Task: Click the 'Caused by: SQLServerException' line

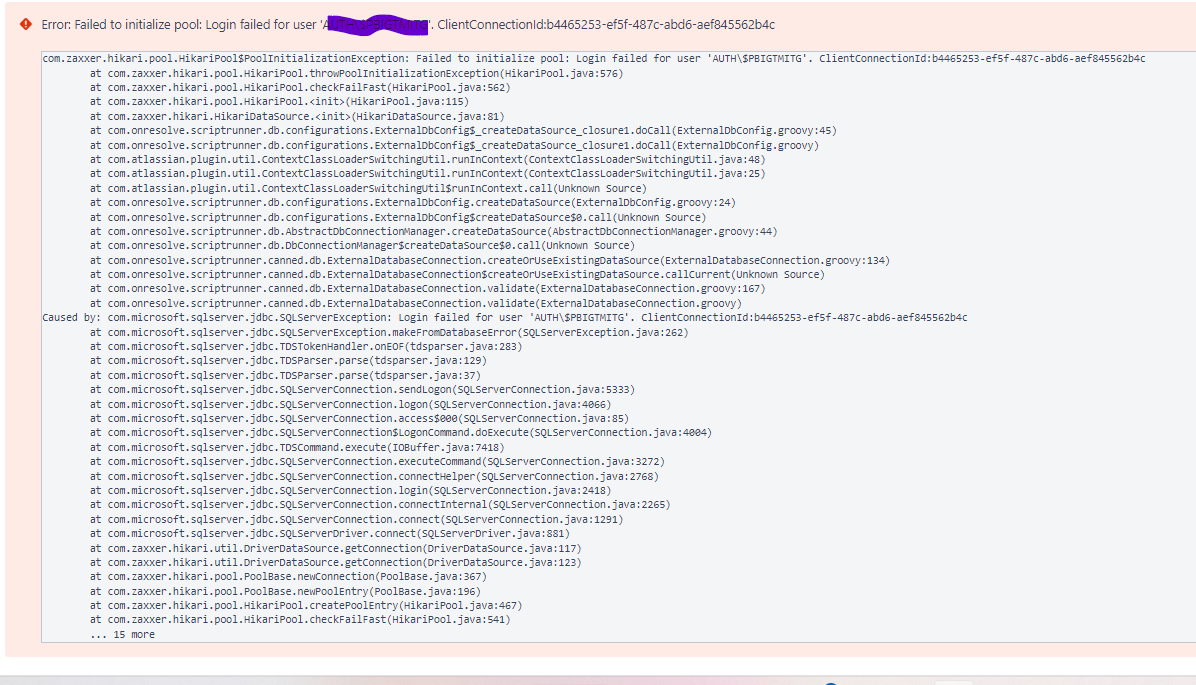Action: point(504,317)
